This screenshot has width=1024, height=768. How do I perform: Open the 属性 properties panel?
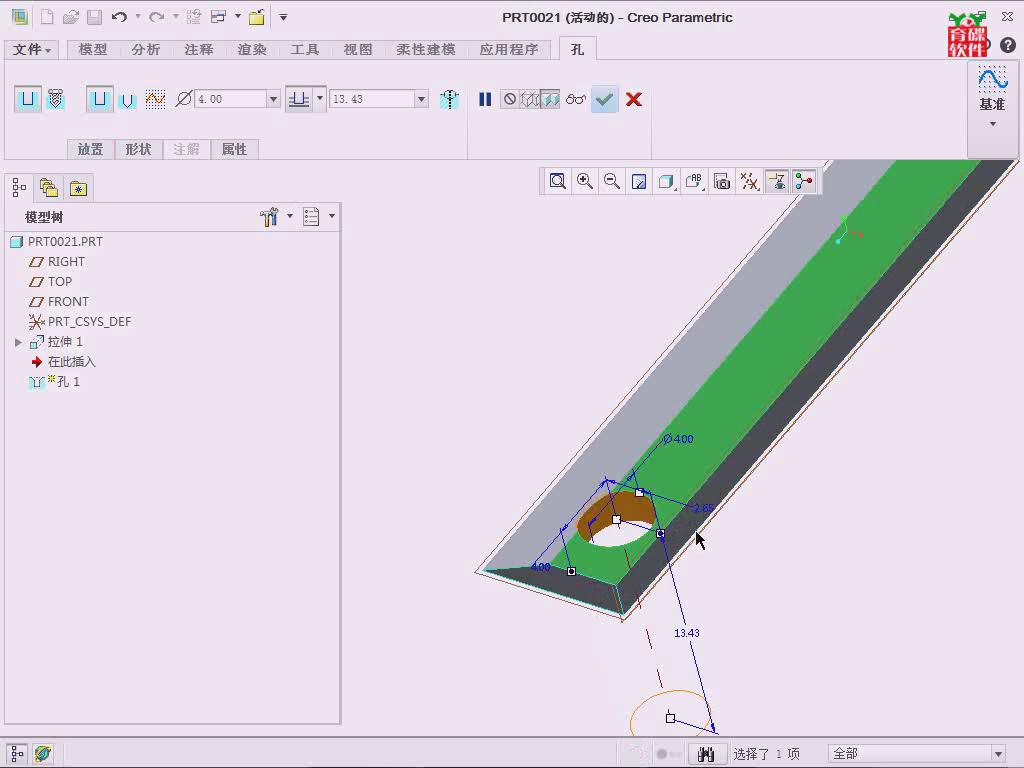pos(234,149)
